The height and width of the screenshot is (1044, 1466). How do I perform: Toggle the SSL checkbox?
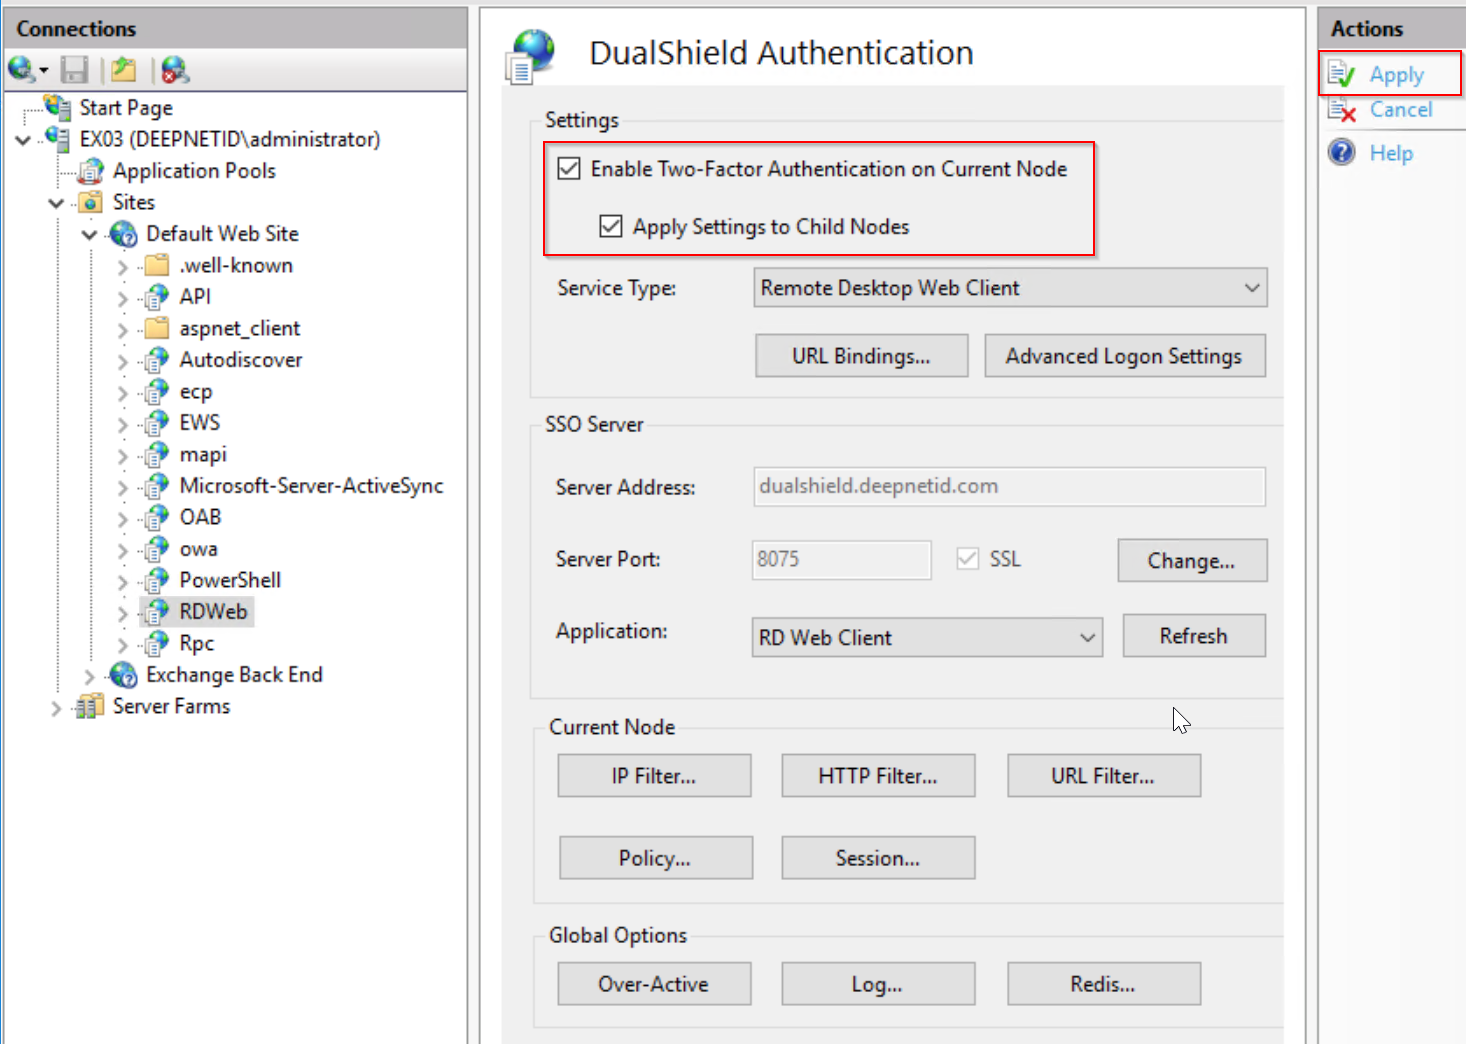coord(967,559)
